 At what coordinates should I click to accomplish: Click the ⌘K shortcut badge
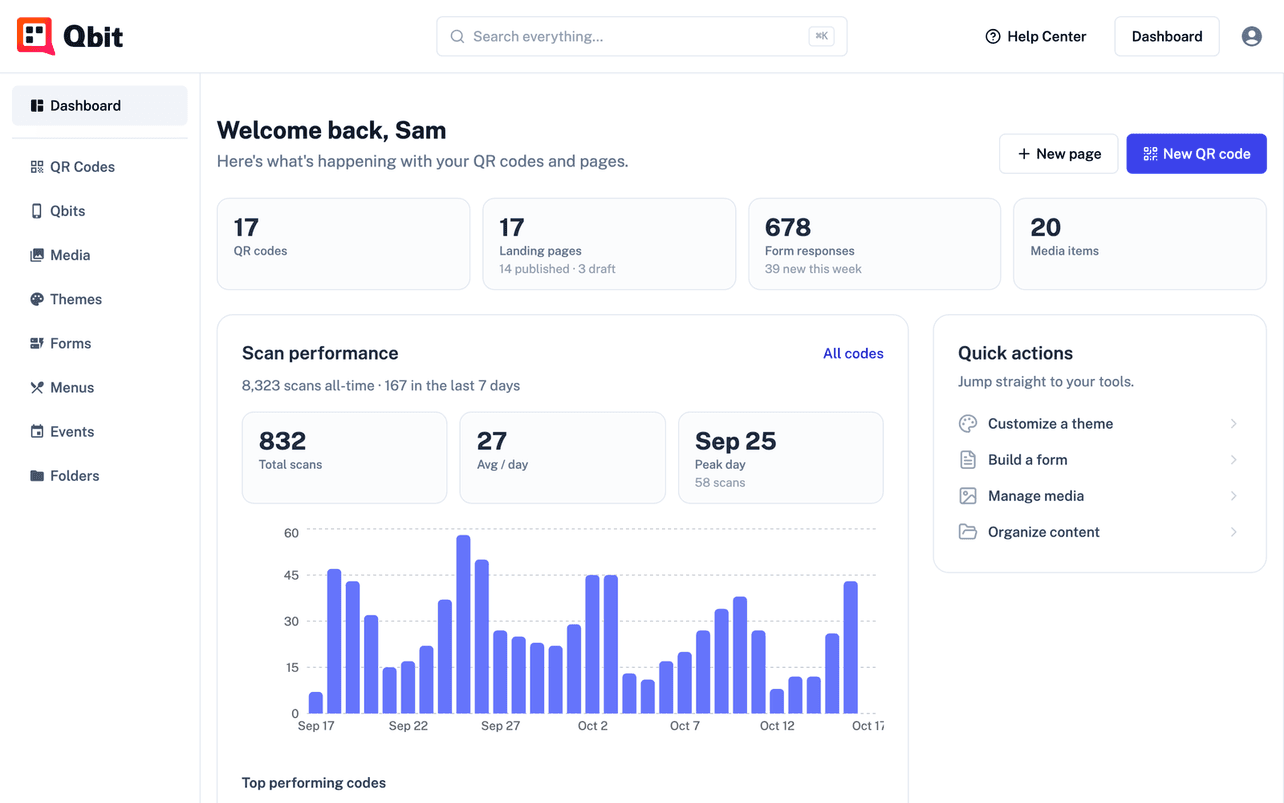click(822, 37)
